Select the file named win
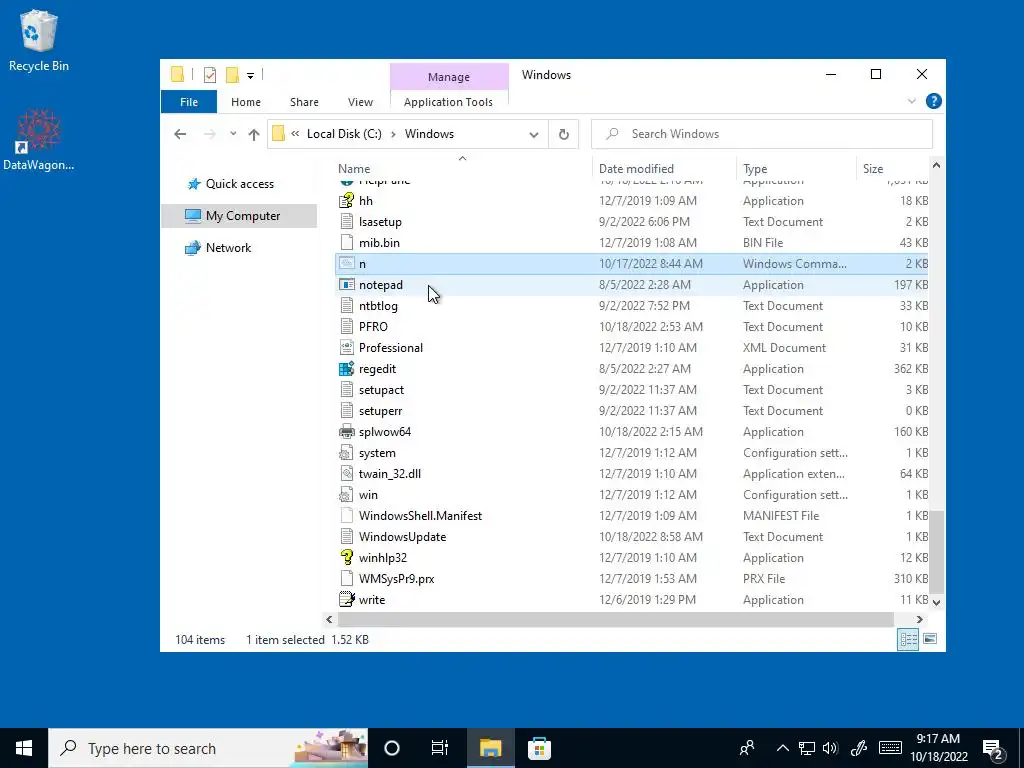 [368, 494]
